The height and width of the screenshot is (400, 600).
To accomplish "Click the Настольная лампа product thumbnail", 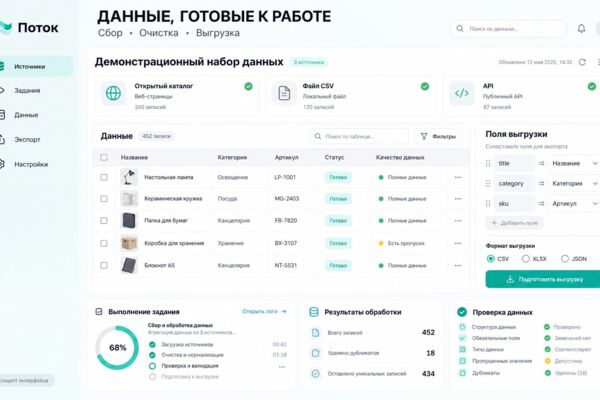I will (x=129, y=177).
